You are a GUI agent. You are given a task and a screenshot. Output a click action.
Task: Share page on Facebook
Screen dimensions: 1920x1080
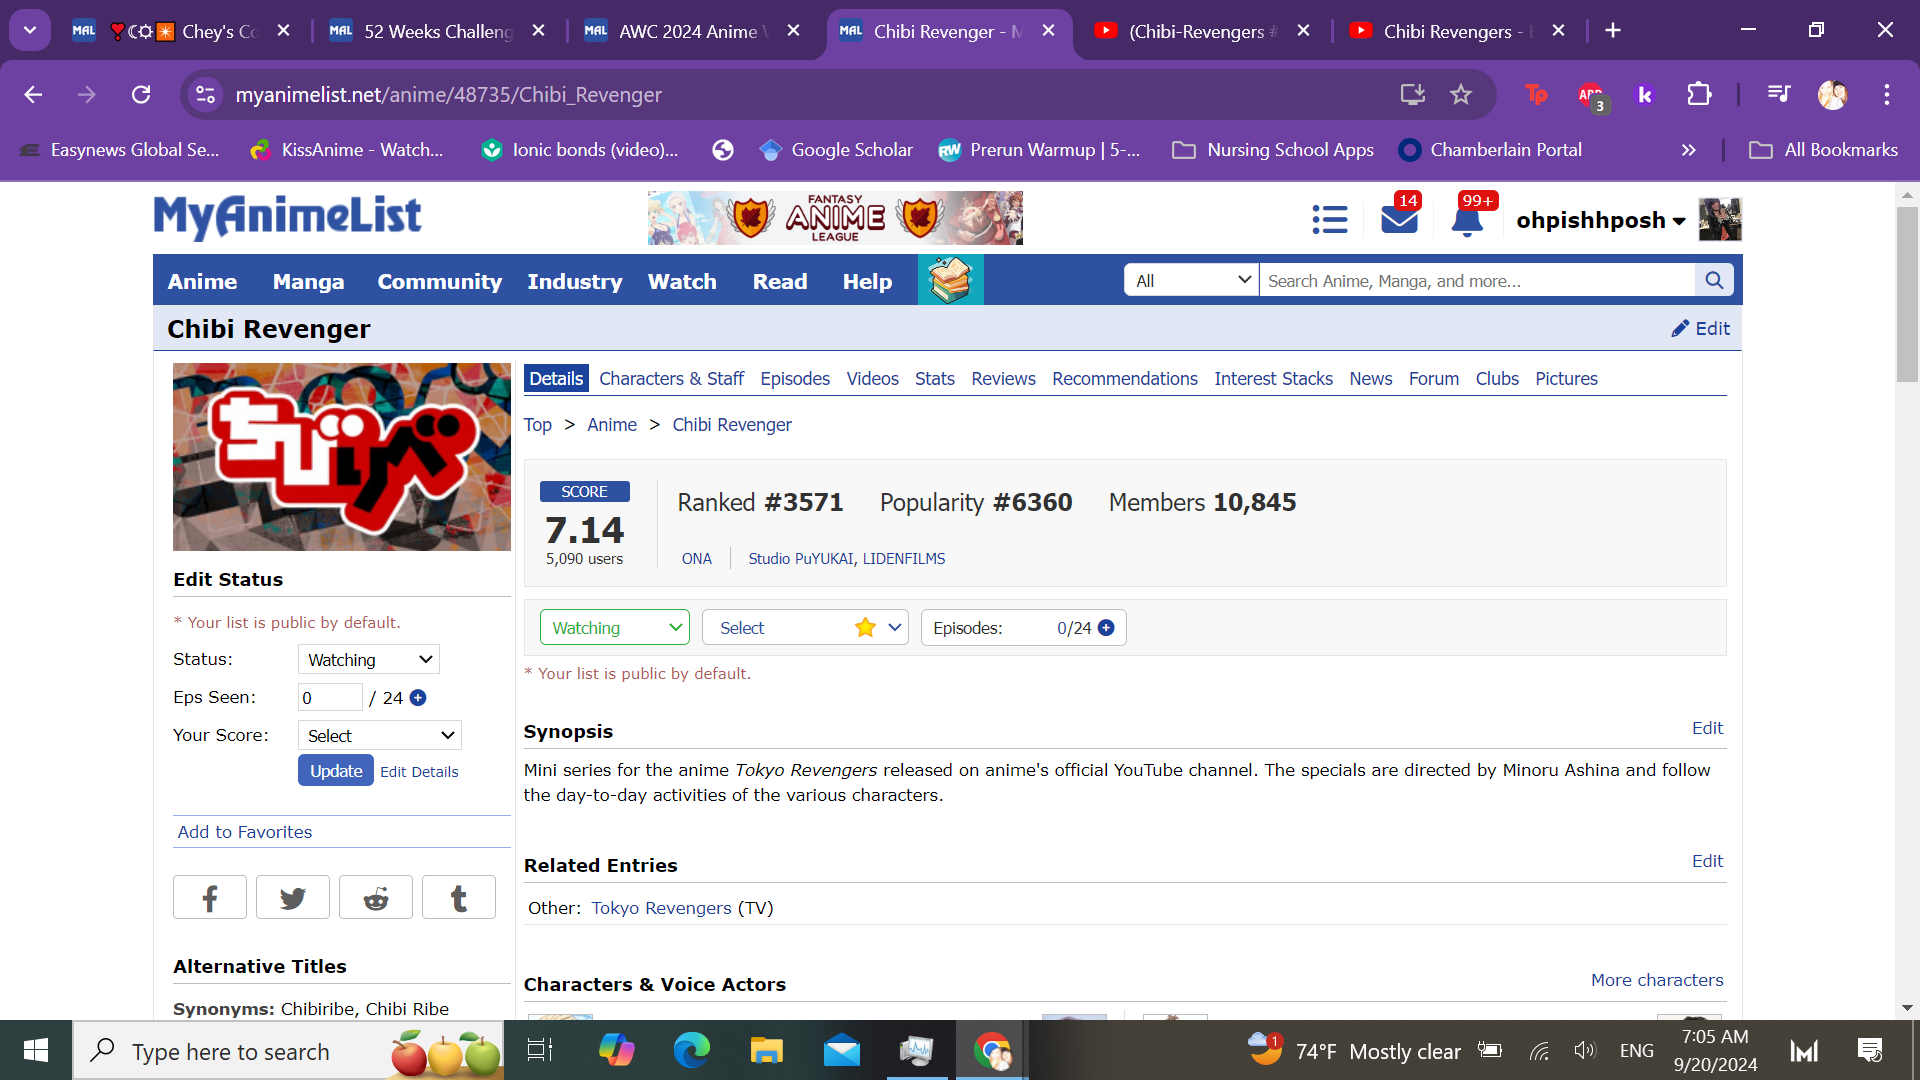coord(210,898)
